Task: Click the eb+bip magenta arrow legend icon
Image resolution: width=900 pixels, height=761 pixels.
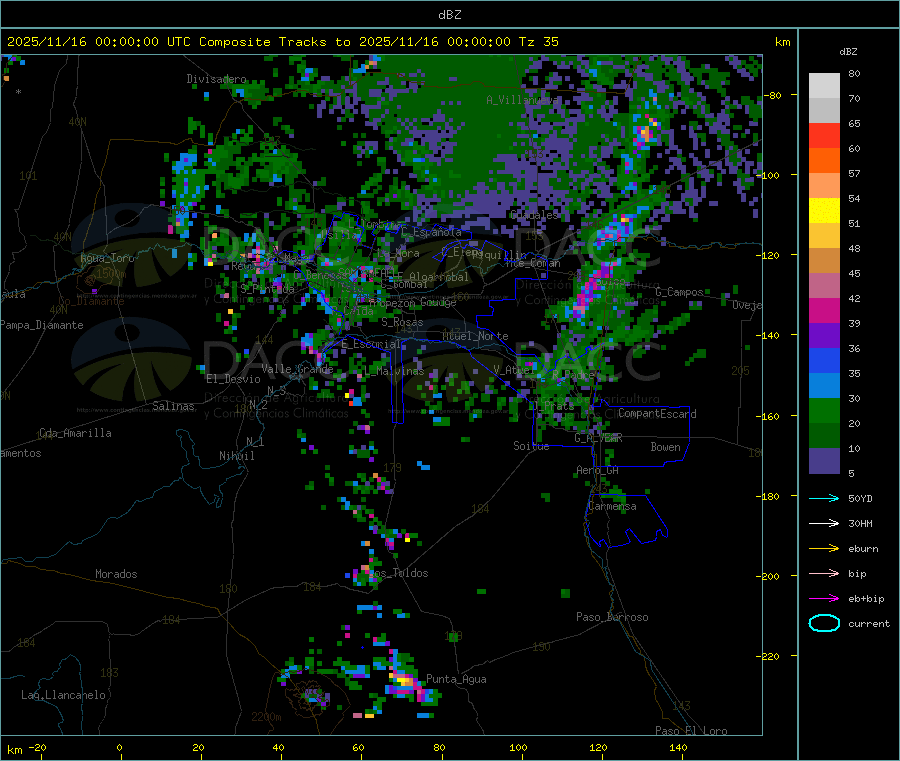Action: point(824,598)
